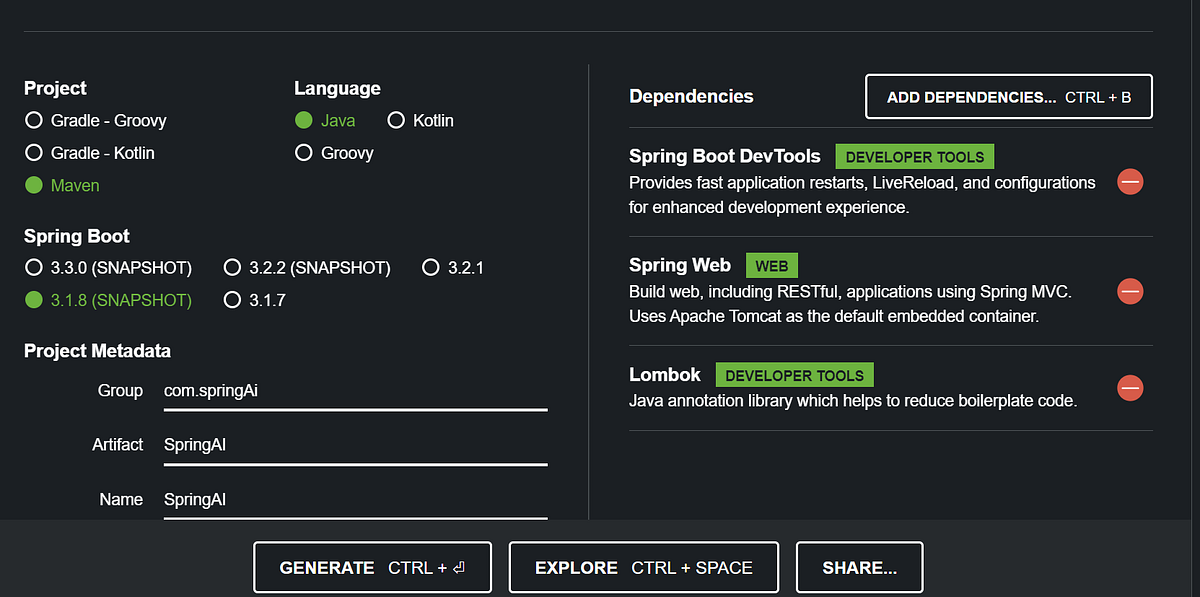Click the Dependencies heading
The height and width of the screenshot is (597, 1200).
(x=691, y=96)
